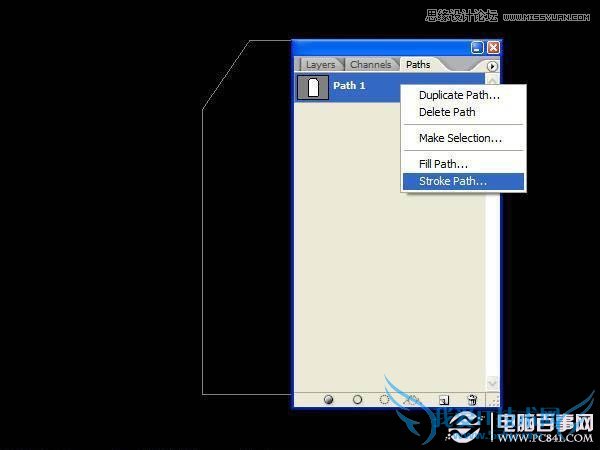The height and width of the screenshot is (450, 600).
Task: Select the Path 1 row name
Action: [x=349, y=86]
